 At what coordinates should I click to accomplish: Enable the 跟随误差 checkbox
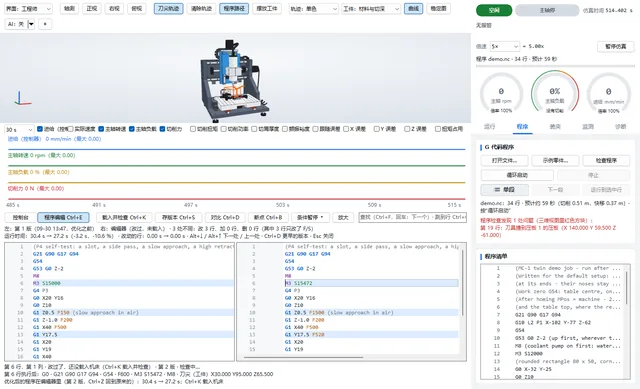[x=316, y=129]
